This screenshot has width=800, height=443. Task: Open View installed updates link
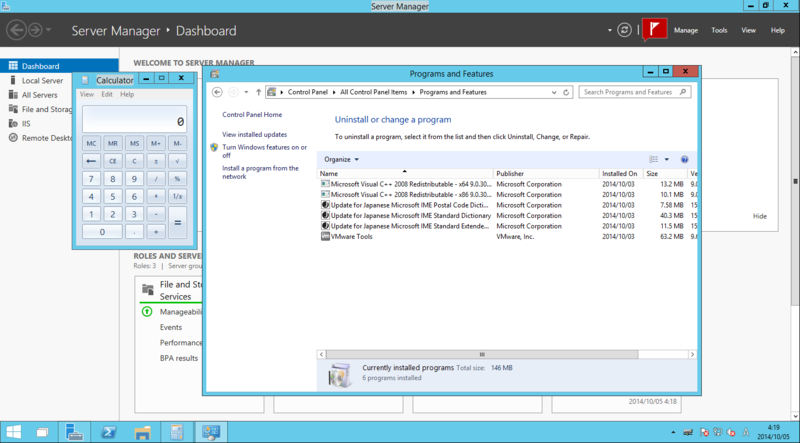[x=255, y=134]
